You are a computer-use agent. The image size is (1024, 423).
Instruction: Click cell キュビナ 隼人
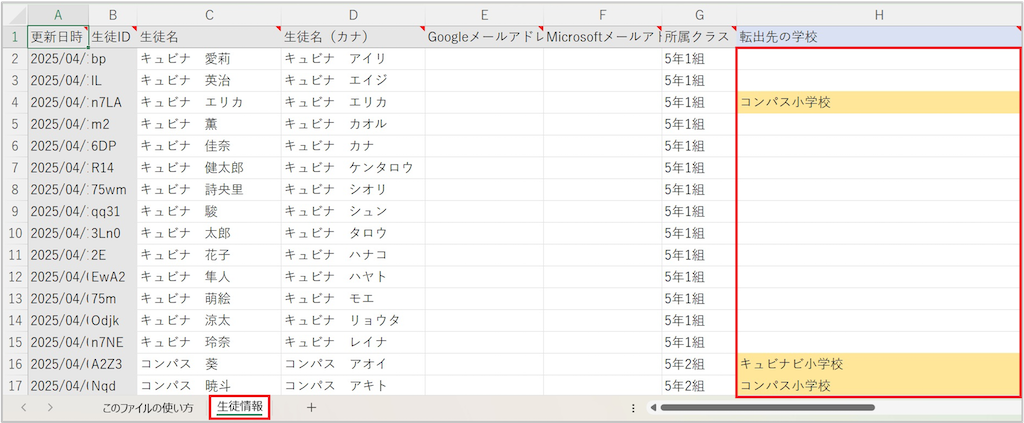(209, 276)
